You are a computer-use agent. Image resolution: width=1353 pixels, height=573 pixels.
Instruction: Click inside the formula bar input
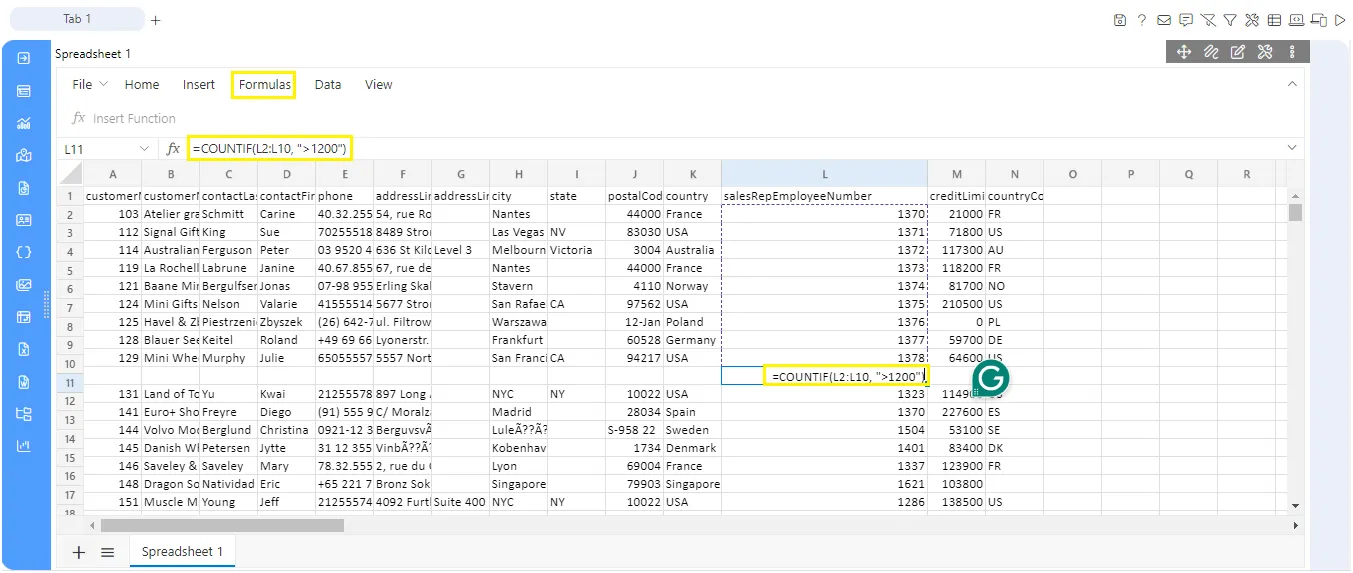(x=735, y=149)
